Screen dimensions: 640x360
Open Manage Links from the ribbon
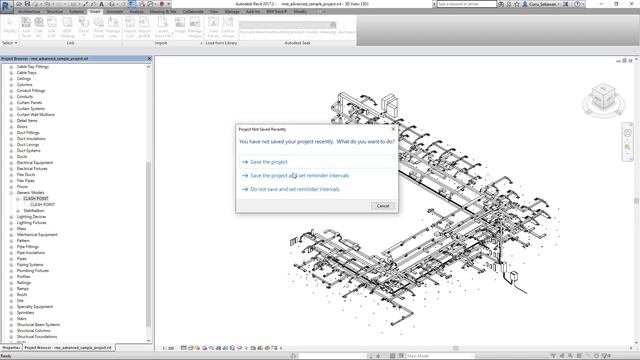[113, 27]
